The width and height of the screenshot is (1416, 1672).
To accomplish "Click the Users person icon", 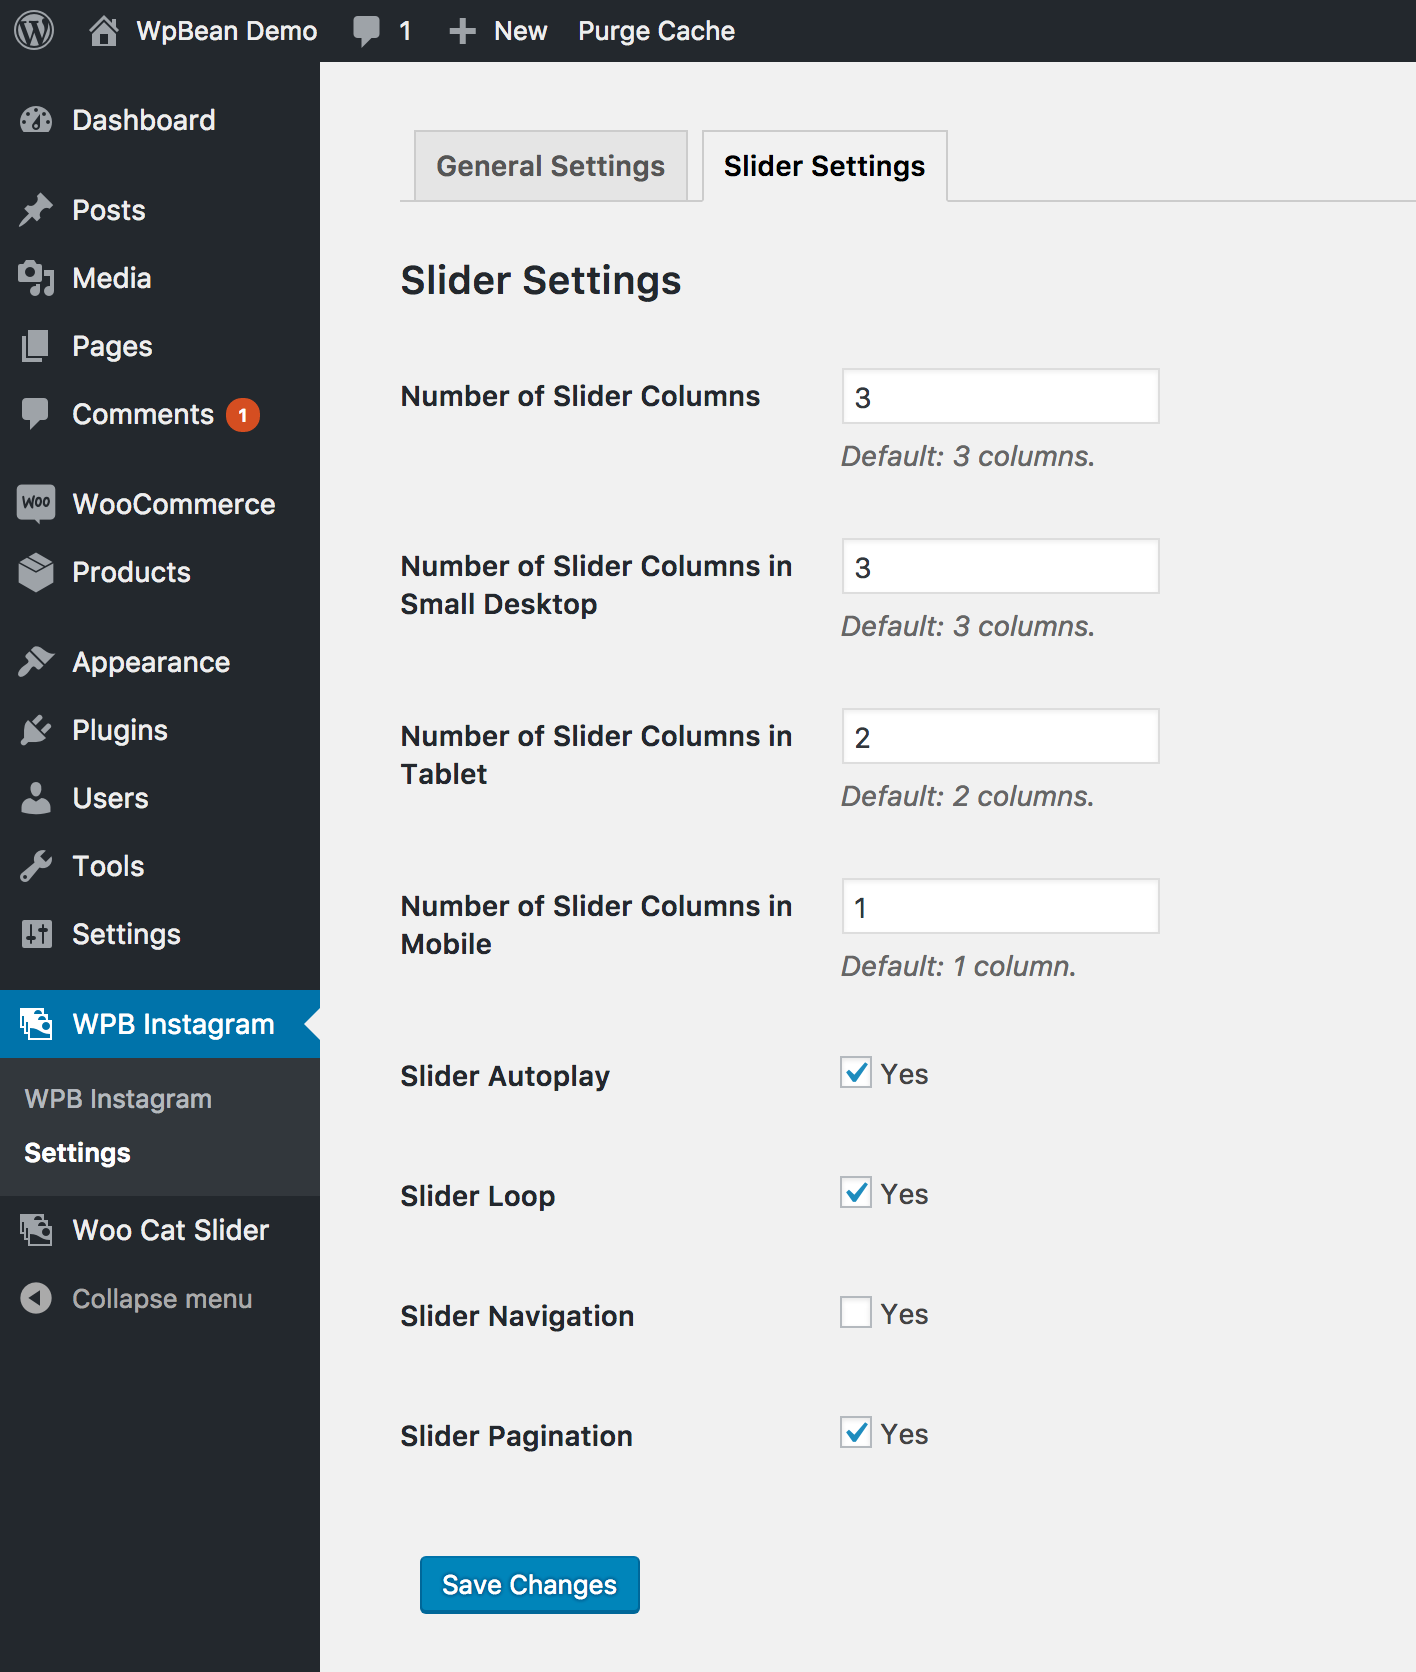I will (36, 798).
